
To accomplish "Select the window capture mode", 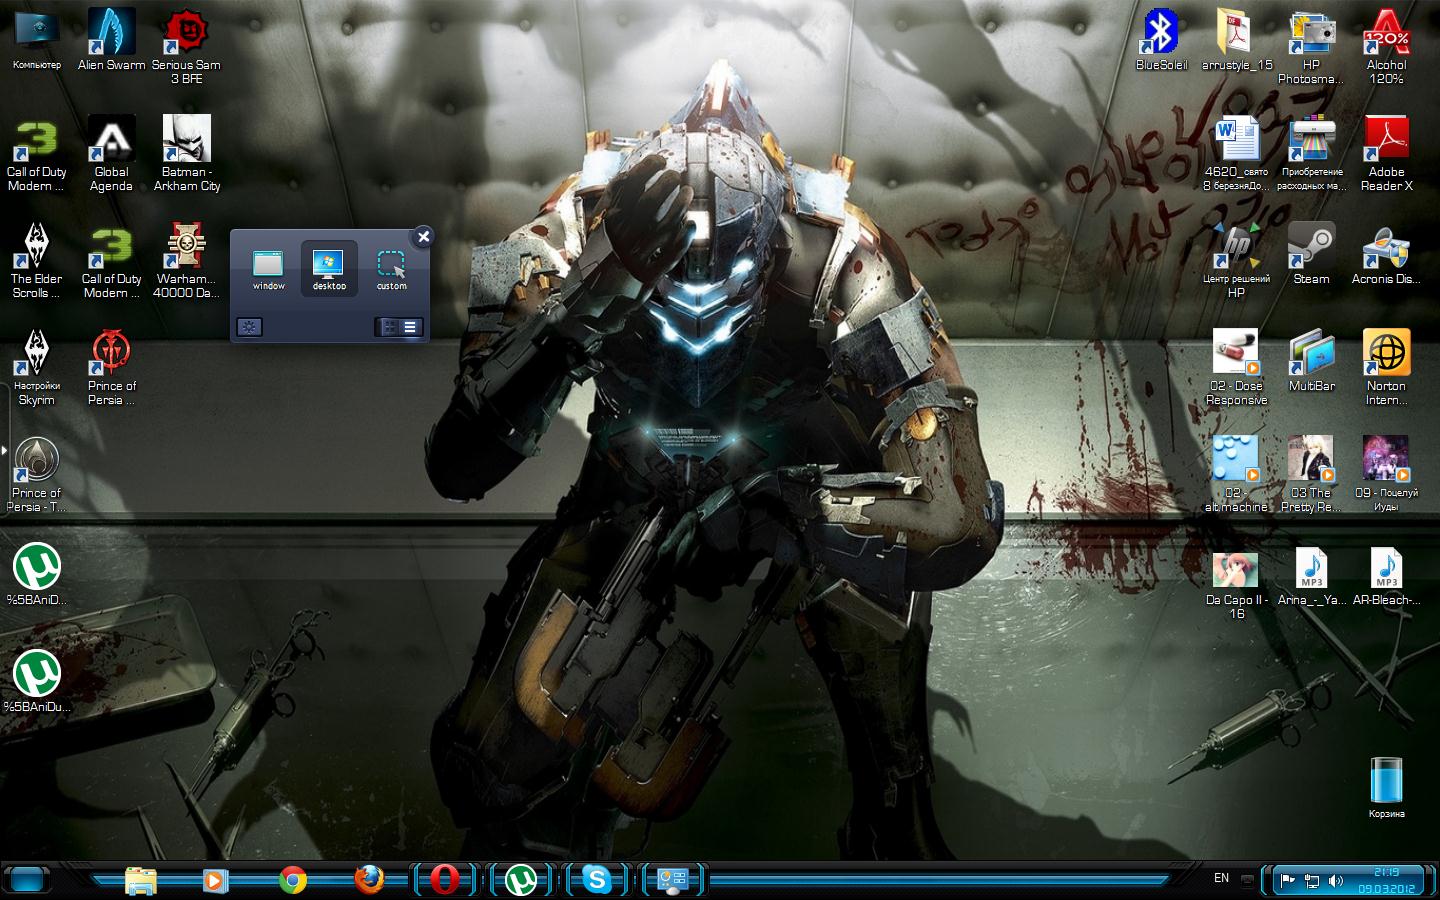I will click(268, 269).
